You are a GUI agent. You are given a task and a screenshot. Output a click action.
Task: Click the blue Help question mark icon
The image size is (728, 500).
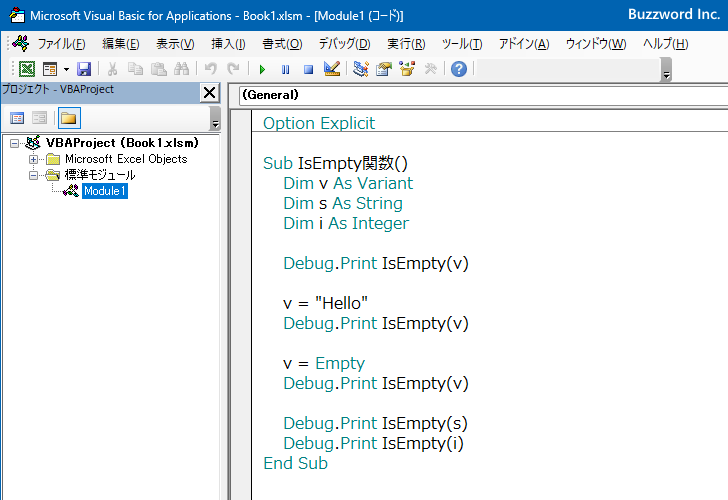[458, 69]
